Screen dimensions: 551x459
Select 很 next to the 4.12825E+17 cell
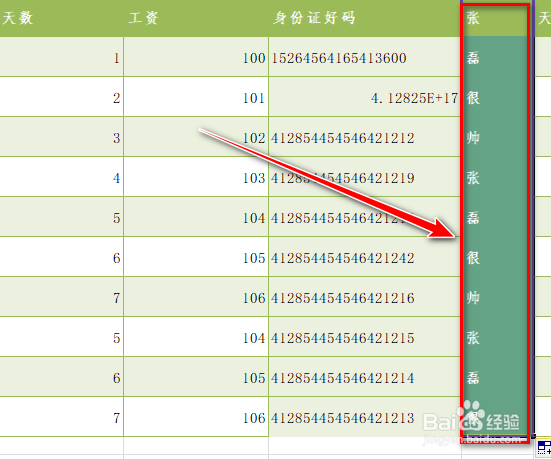tap(498, 97)
